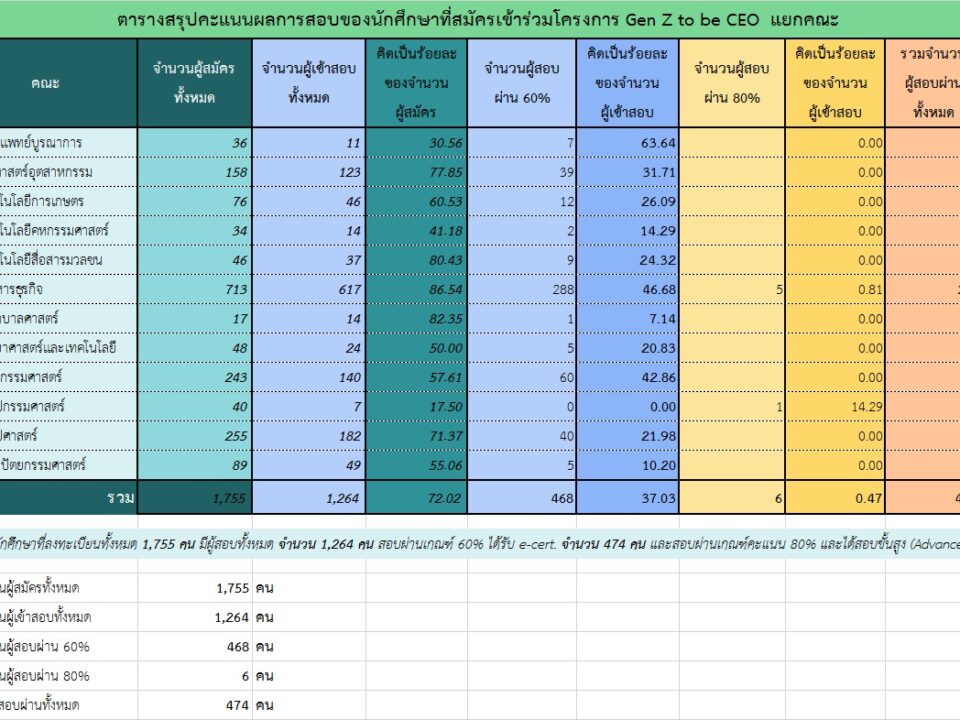The image size is (960, 720).
Task: Click the passed-80% total cell showing 6 in the รวม row
Action: [x=732, y=497]
